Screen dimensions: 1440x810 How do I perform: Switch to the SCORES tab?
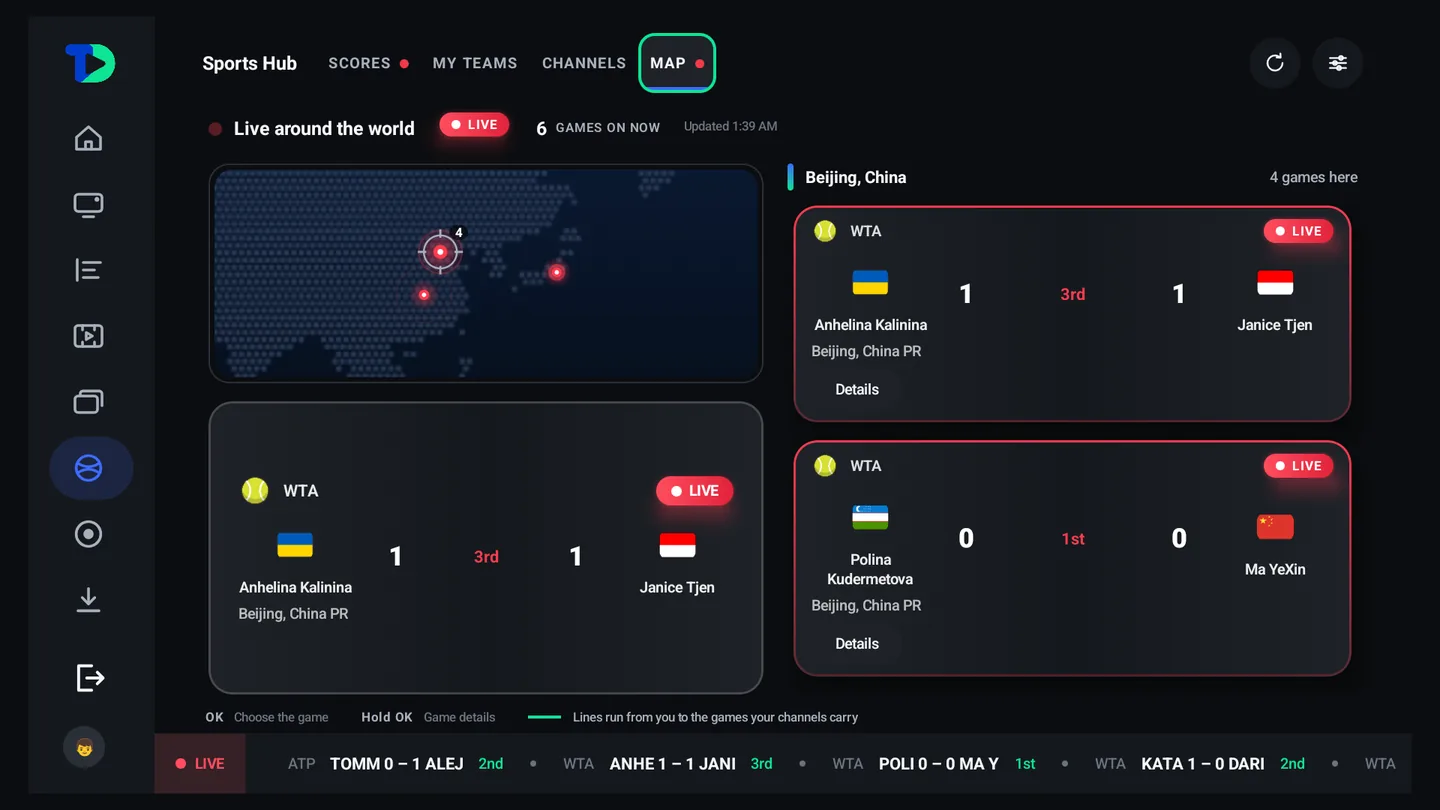[369, 63]
